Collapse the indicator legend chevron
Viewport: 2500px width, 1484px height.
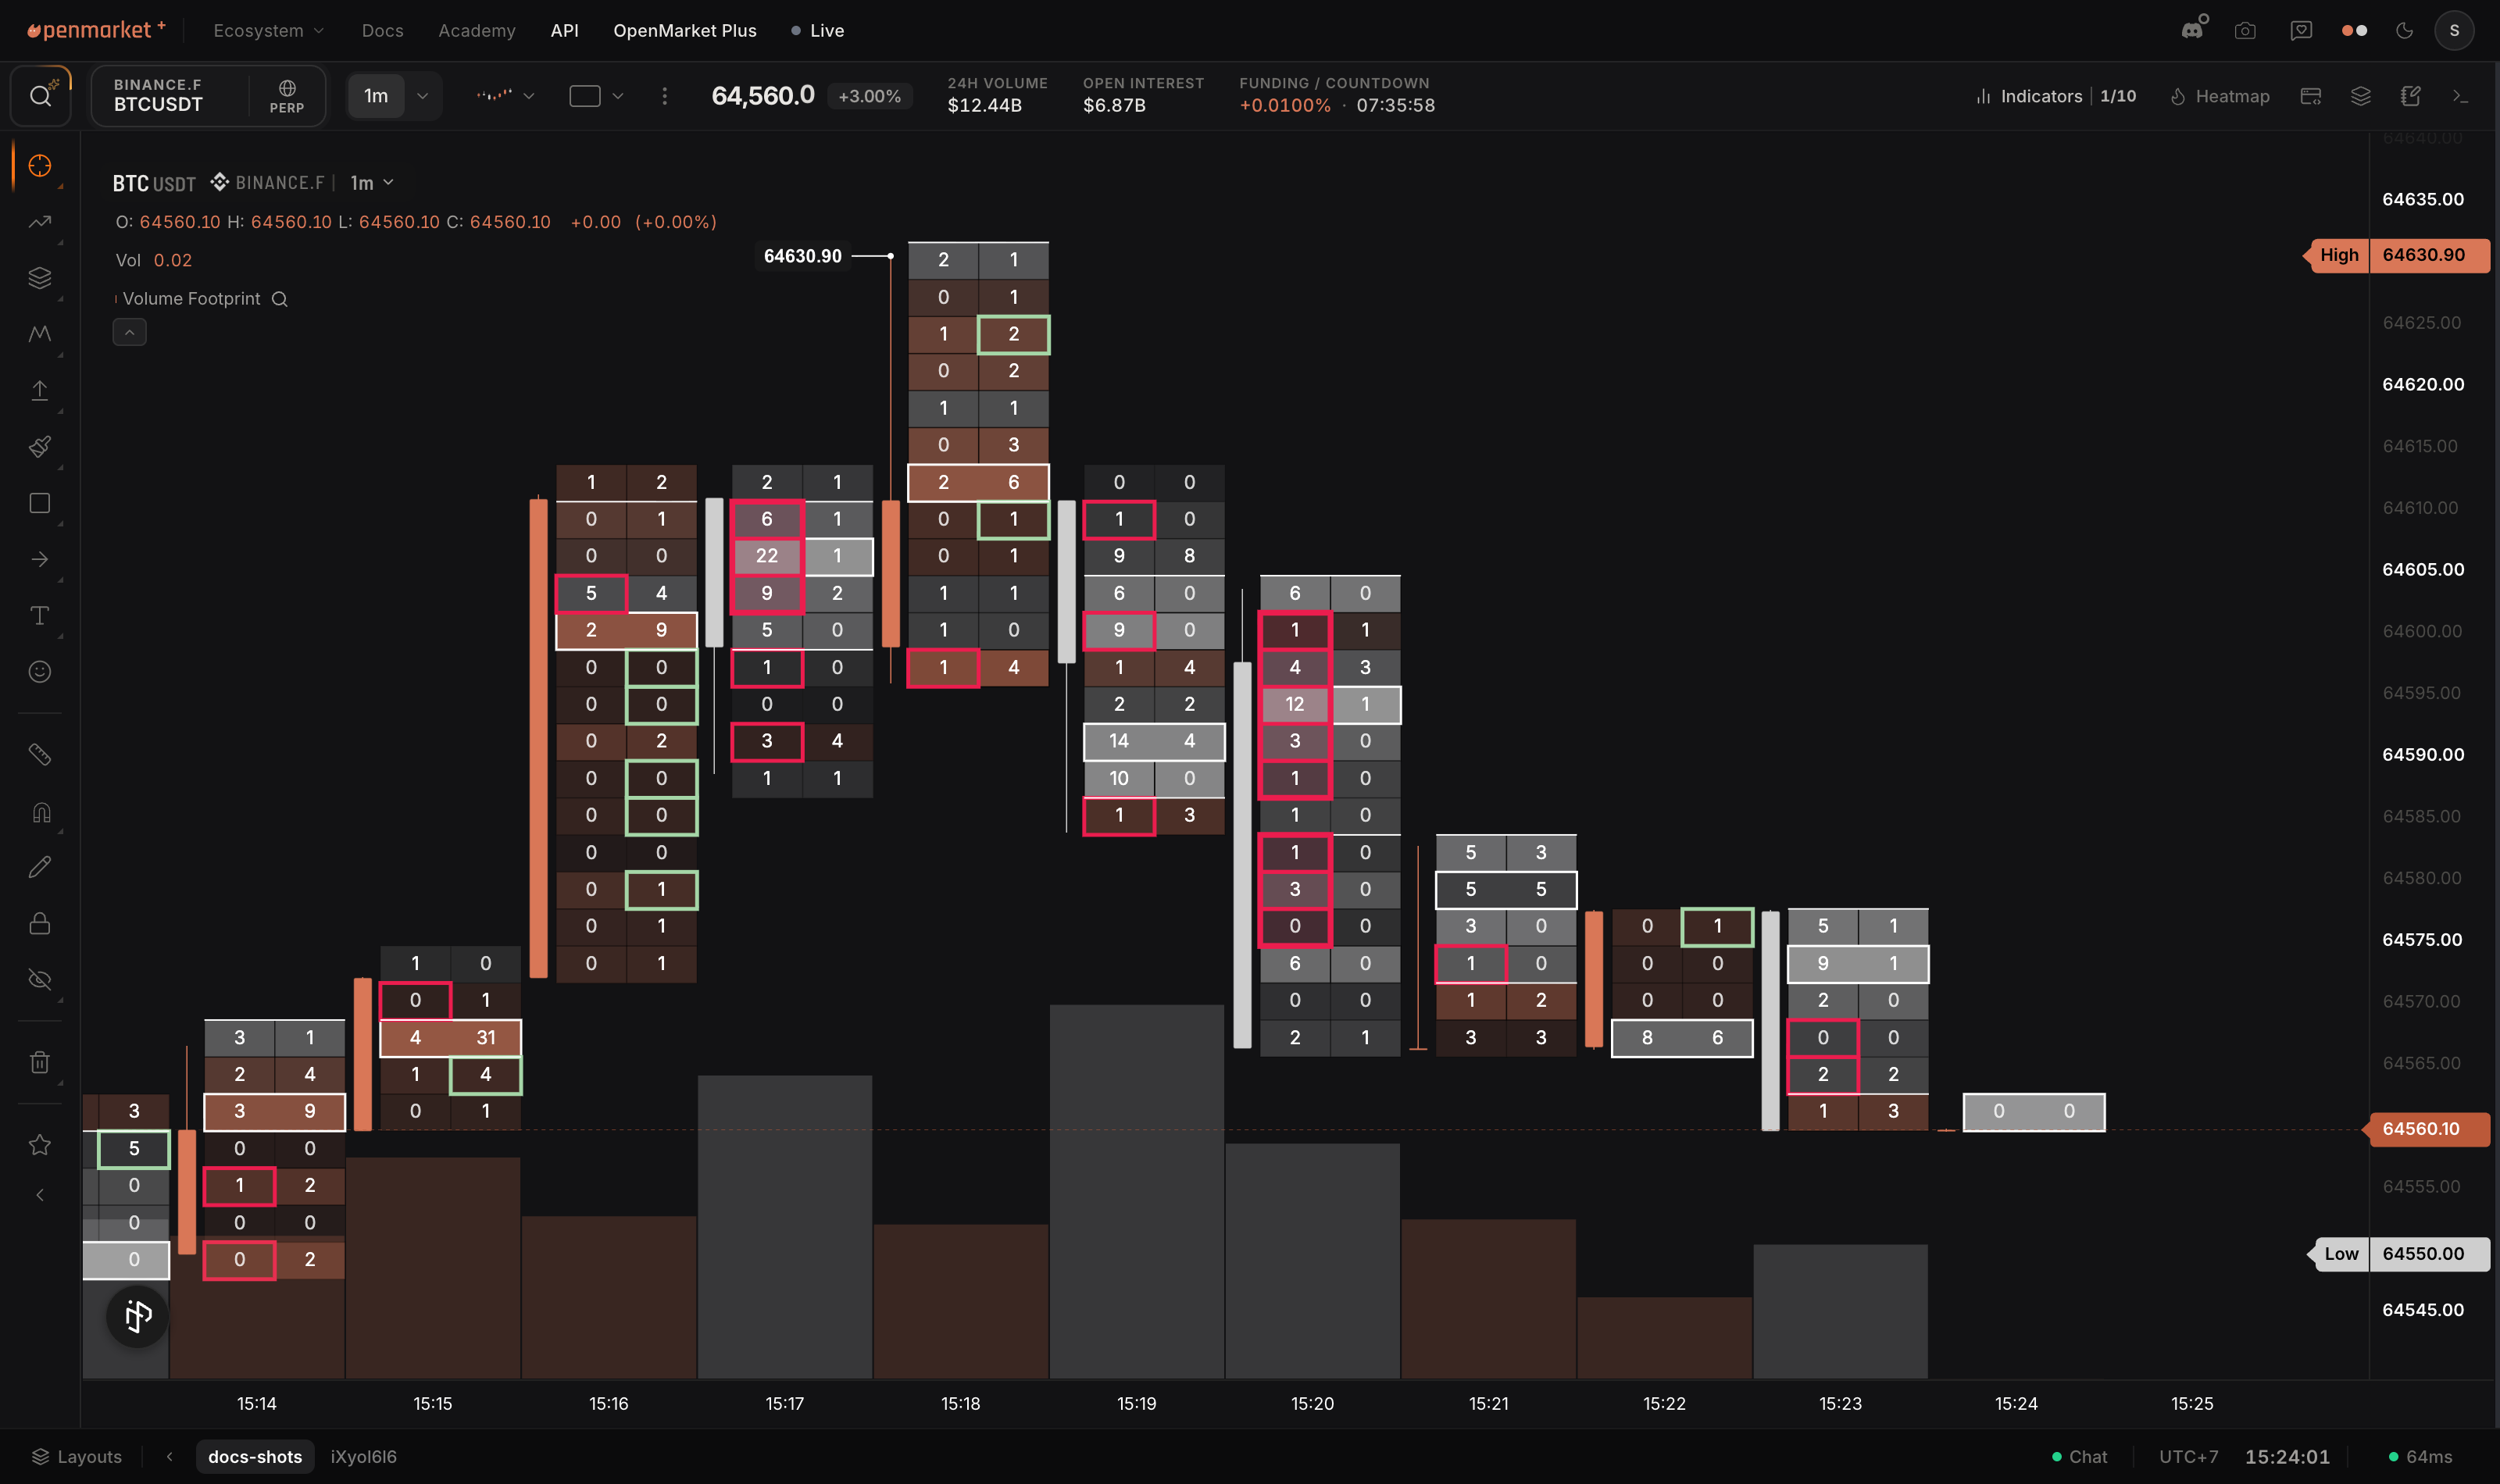click(x=129, y=332)
